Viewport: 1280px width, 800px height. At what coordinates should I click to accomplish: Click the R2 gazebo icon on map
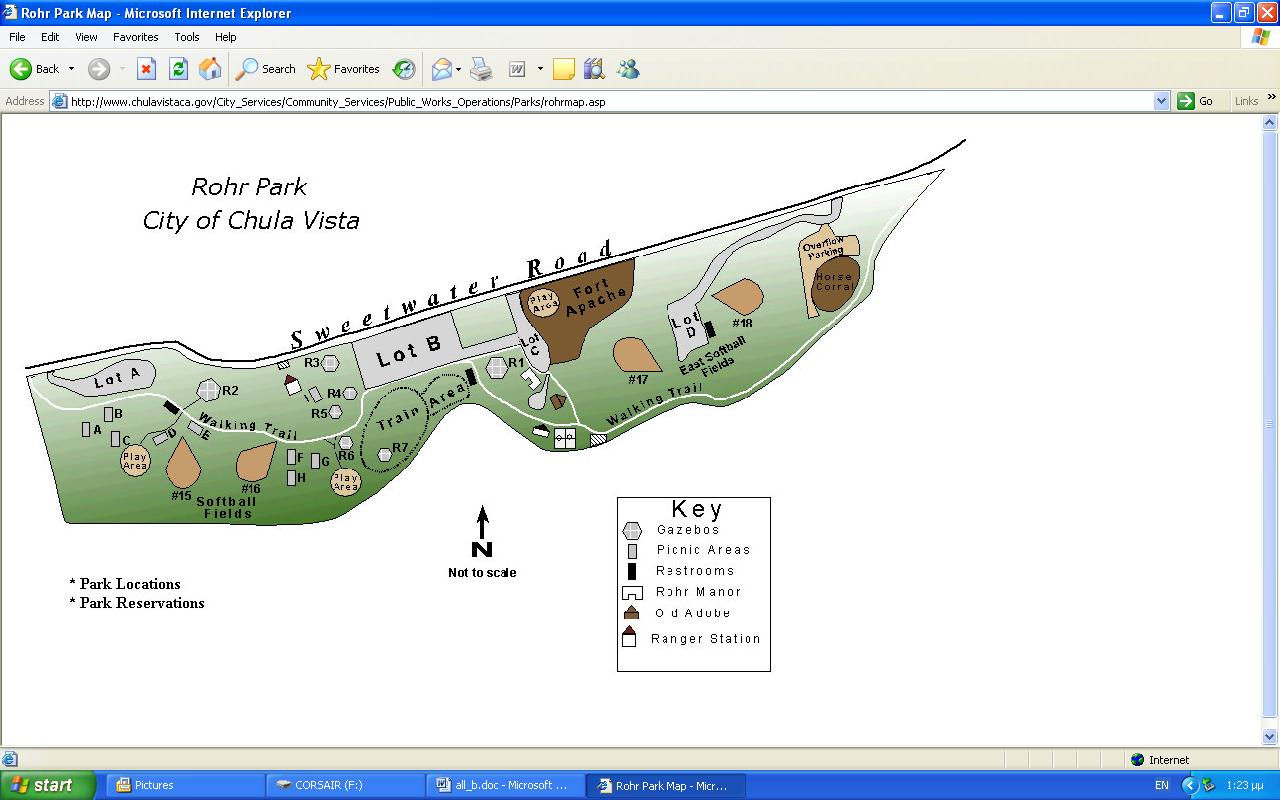pos(209,391)
